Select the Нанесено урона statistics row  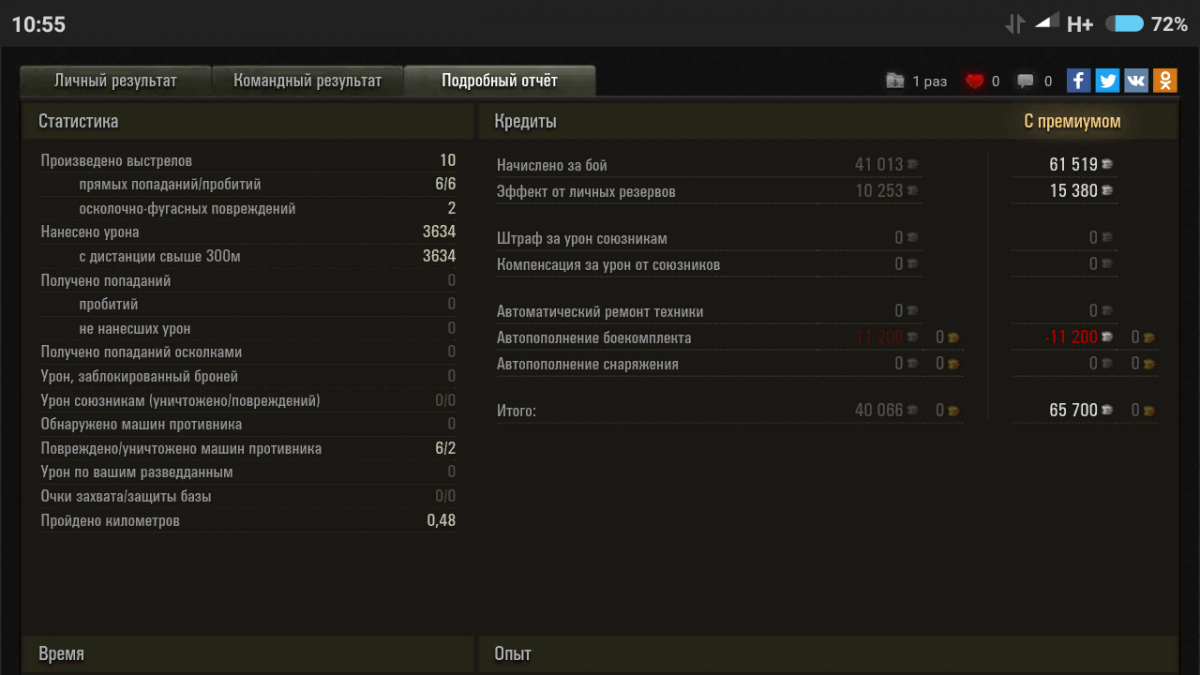coord(248,232)
